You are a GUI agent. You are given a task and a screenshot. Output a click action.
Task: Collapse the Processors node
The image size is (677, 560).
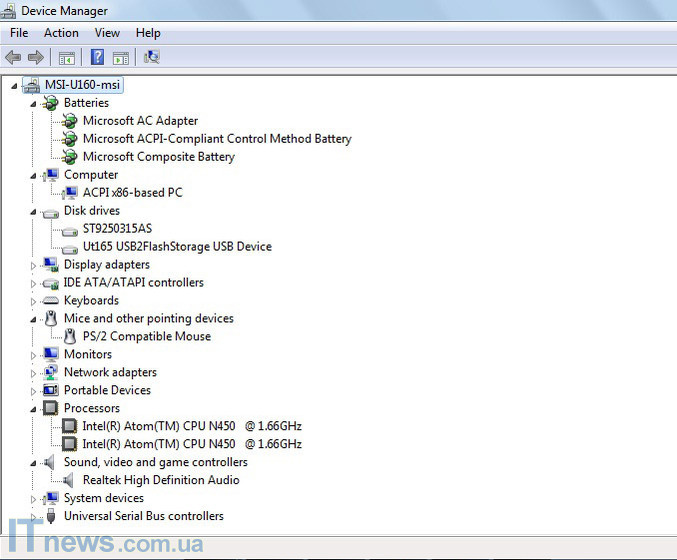[33, 409]
